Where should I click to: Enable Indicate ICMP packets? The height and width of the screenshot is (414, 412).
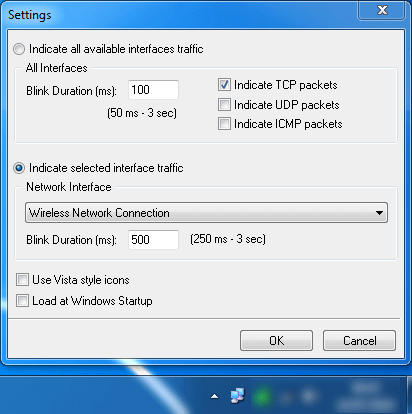click(224, 124)
